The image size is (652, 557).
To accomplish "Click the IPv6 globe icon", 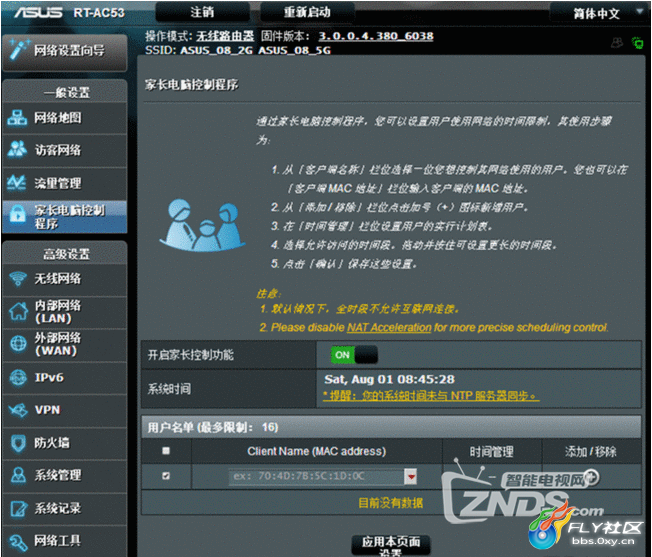I will (x=18, y=377).
